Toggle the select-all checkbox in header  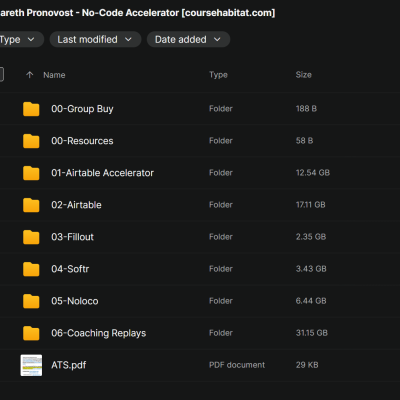(1, 74)
